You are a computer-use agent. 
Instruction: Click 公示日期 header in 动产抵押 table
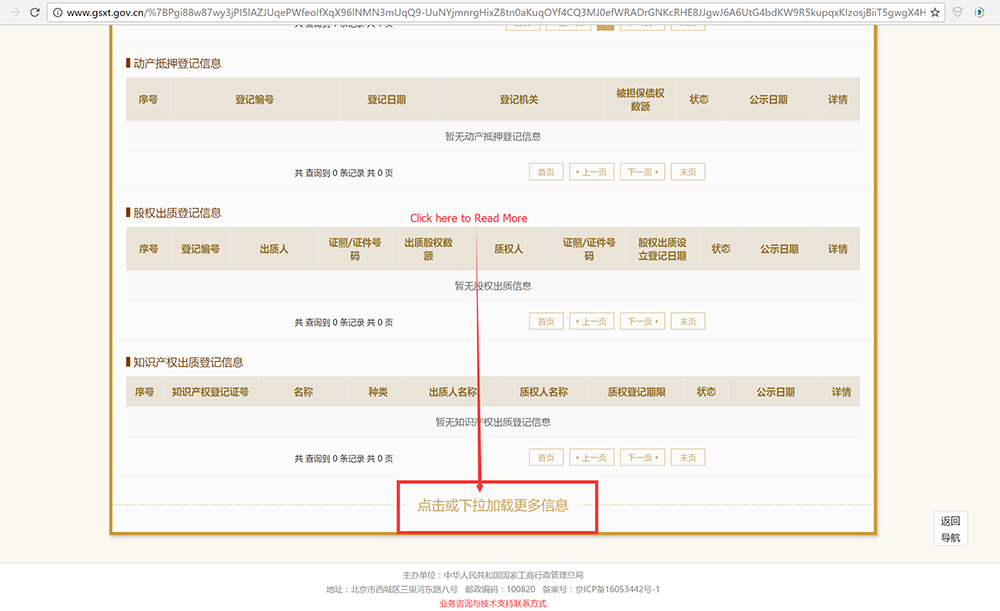pyautogui.click(x=768, y=99)
